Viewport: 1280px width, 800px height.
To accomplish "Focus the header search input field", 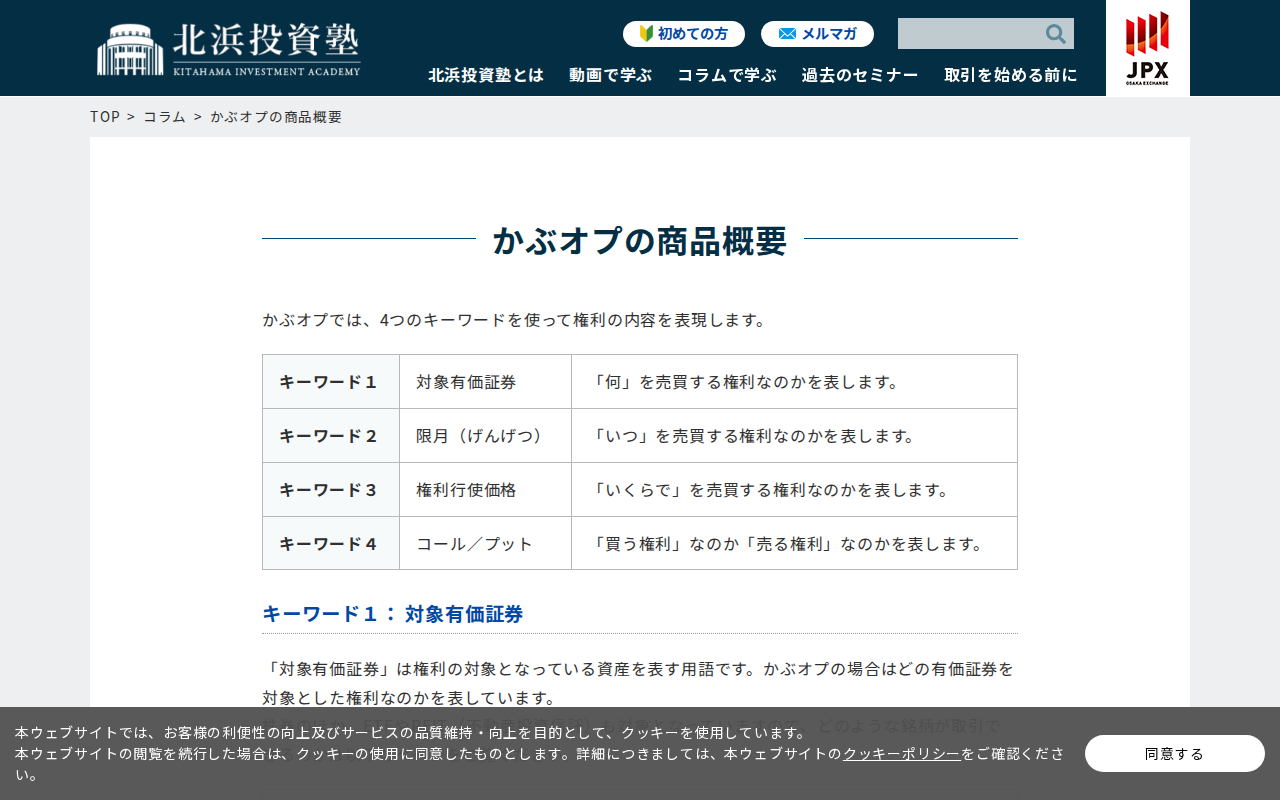I will [x=970, y=34].
